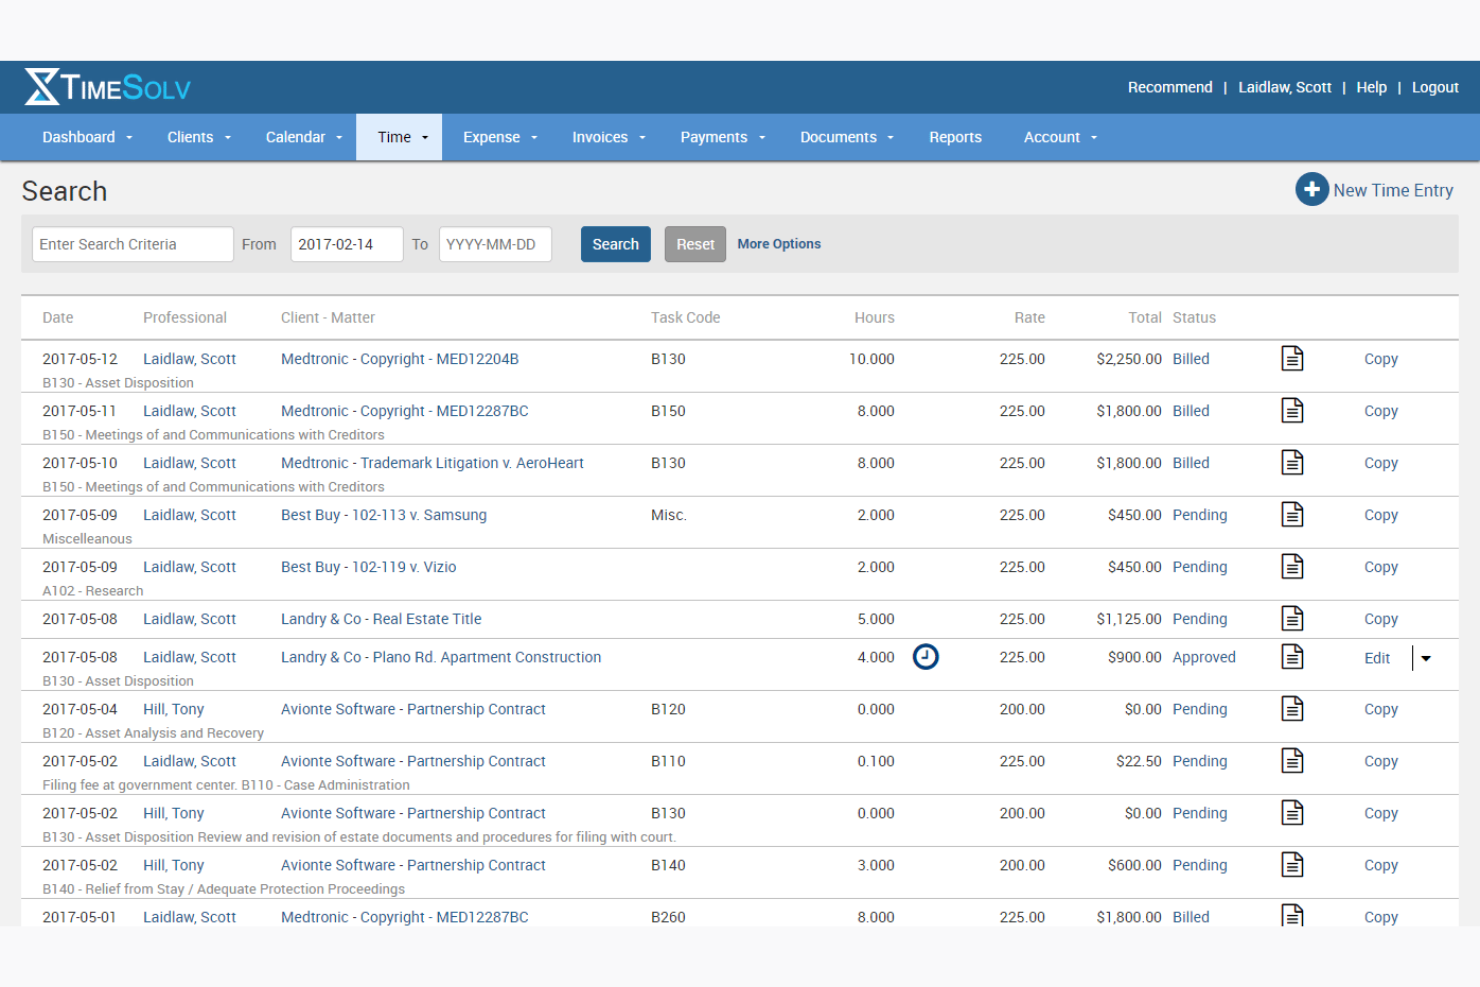Open document icon for 2017-05-04 Hill, Tony entry
Image resolution: width=1480 pixels, height=987 pixels.
(x=1292, y=708)
